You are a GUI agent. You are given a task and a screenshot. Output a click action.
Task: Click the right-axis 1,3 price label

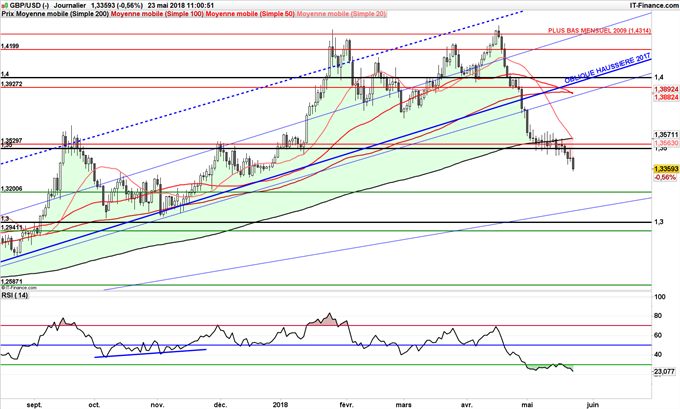tap(659, 222)
